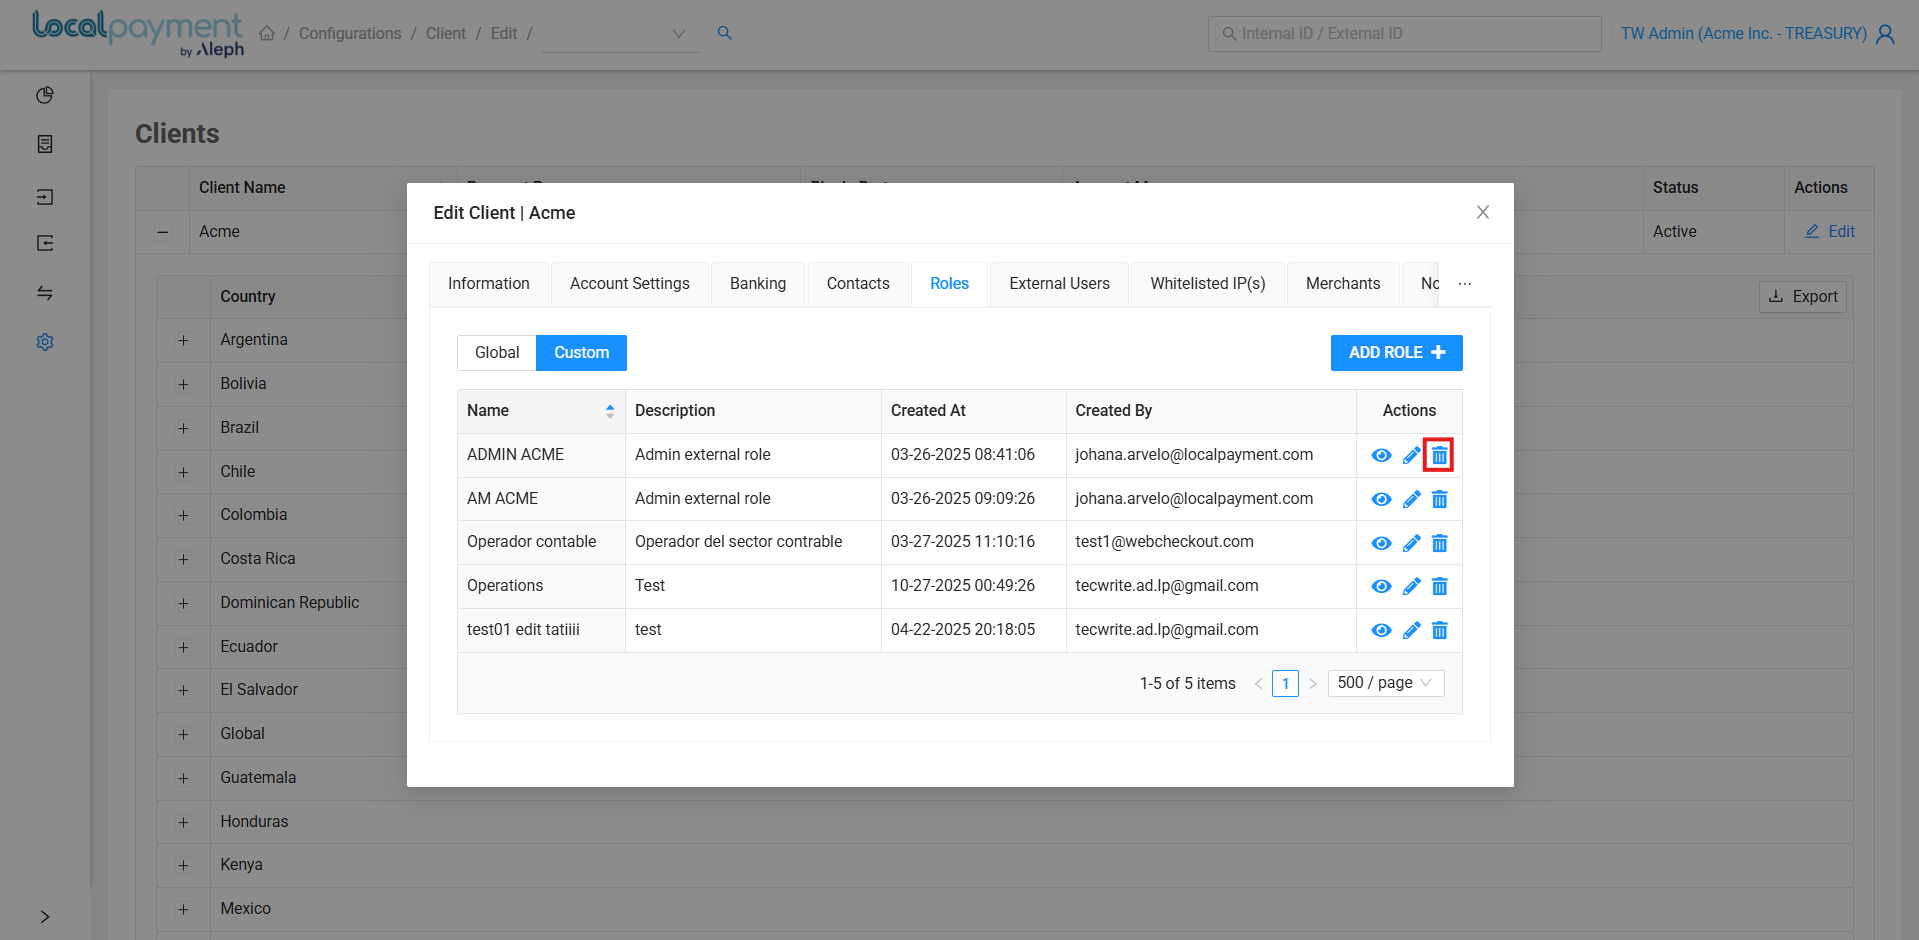Open the configurations gear sidebar icon
The height and width of the screenshot is (940, 1919).
pyautogui.click(x=45, y=342)
